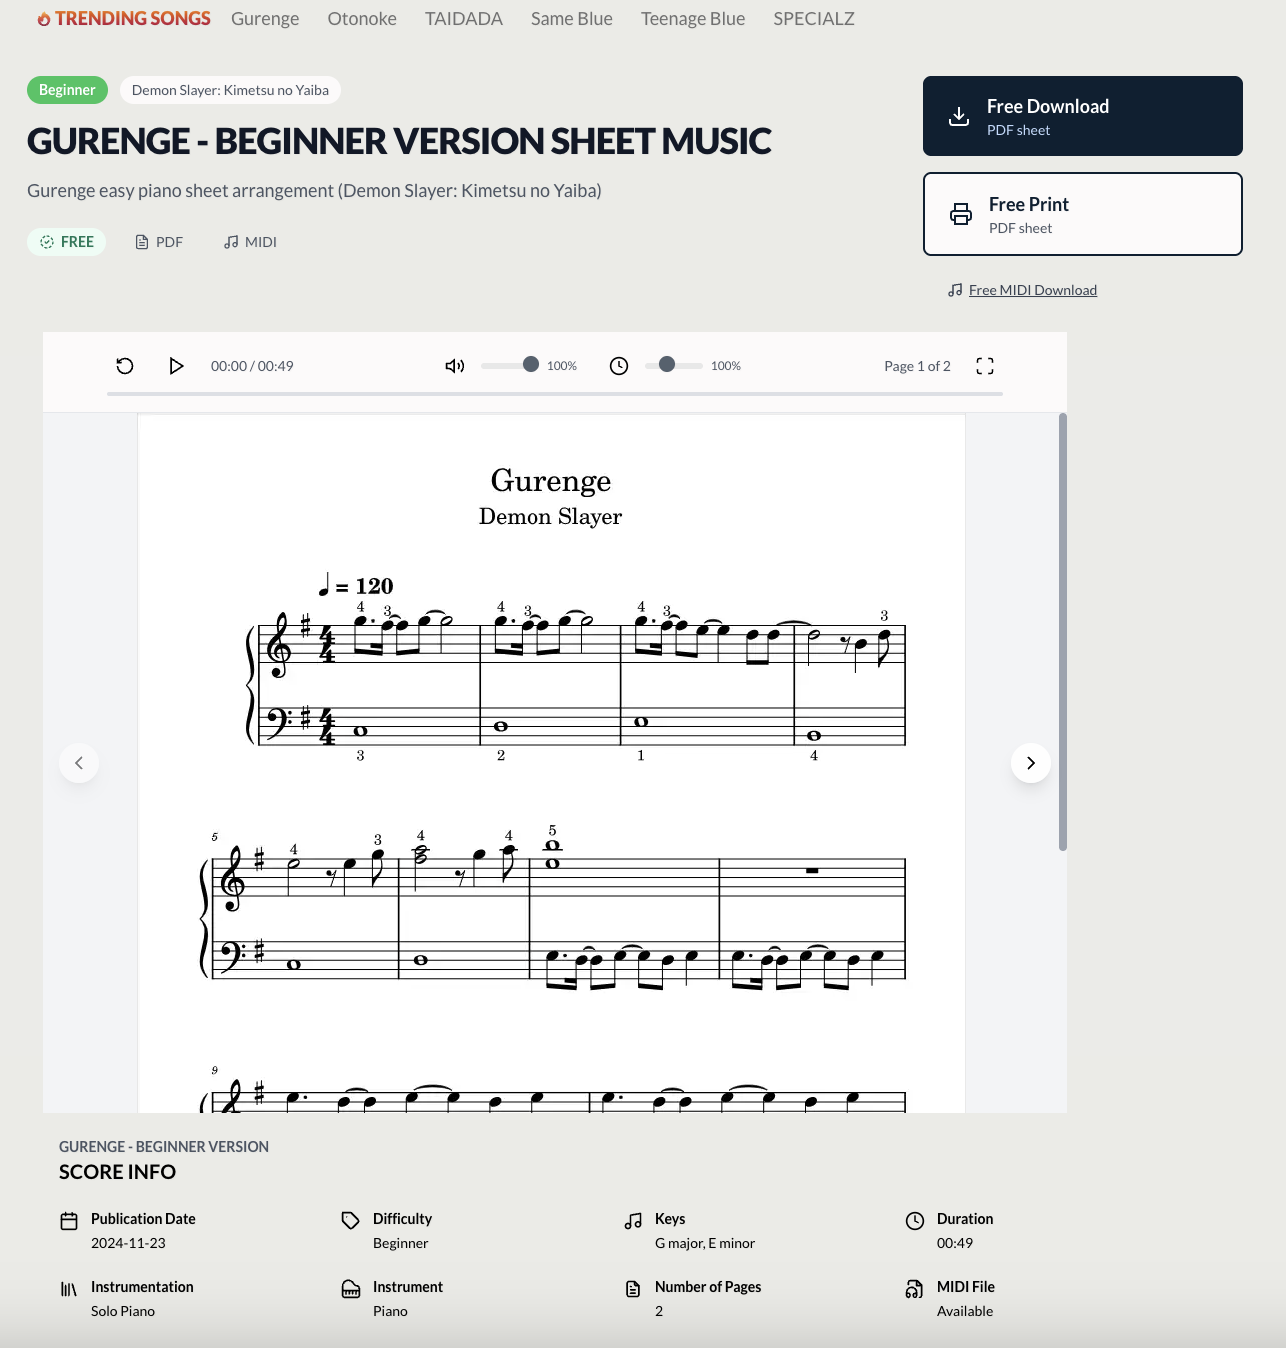Open trending song Teenage Blue
The height and width of the screenshot is (1348, 1286).
(x=693, y=19)
